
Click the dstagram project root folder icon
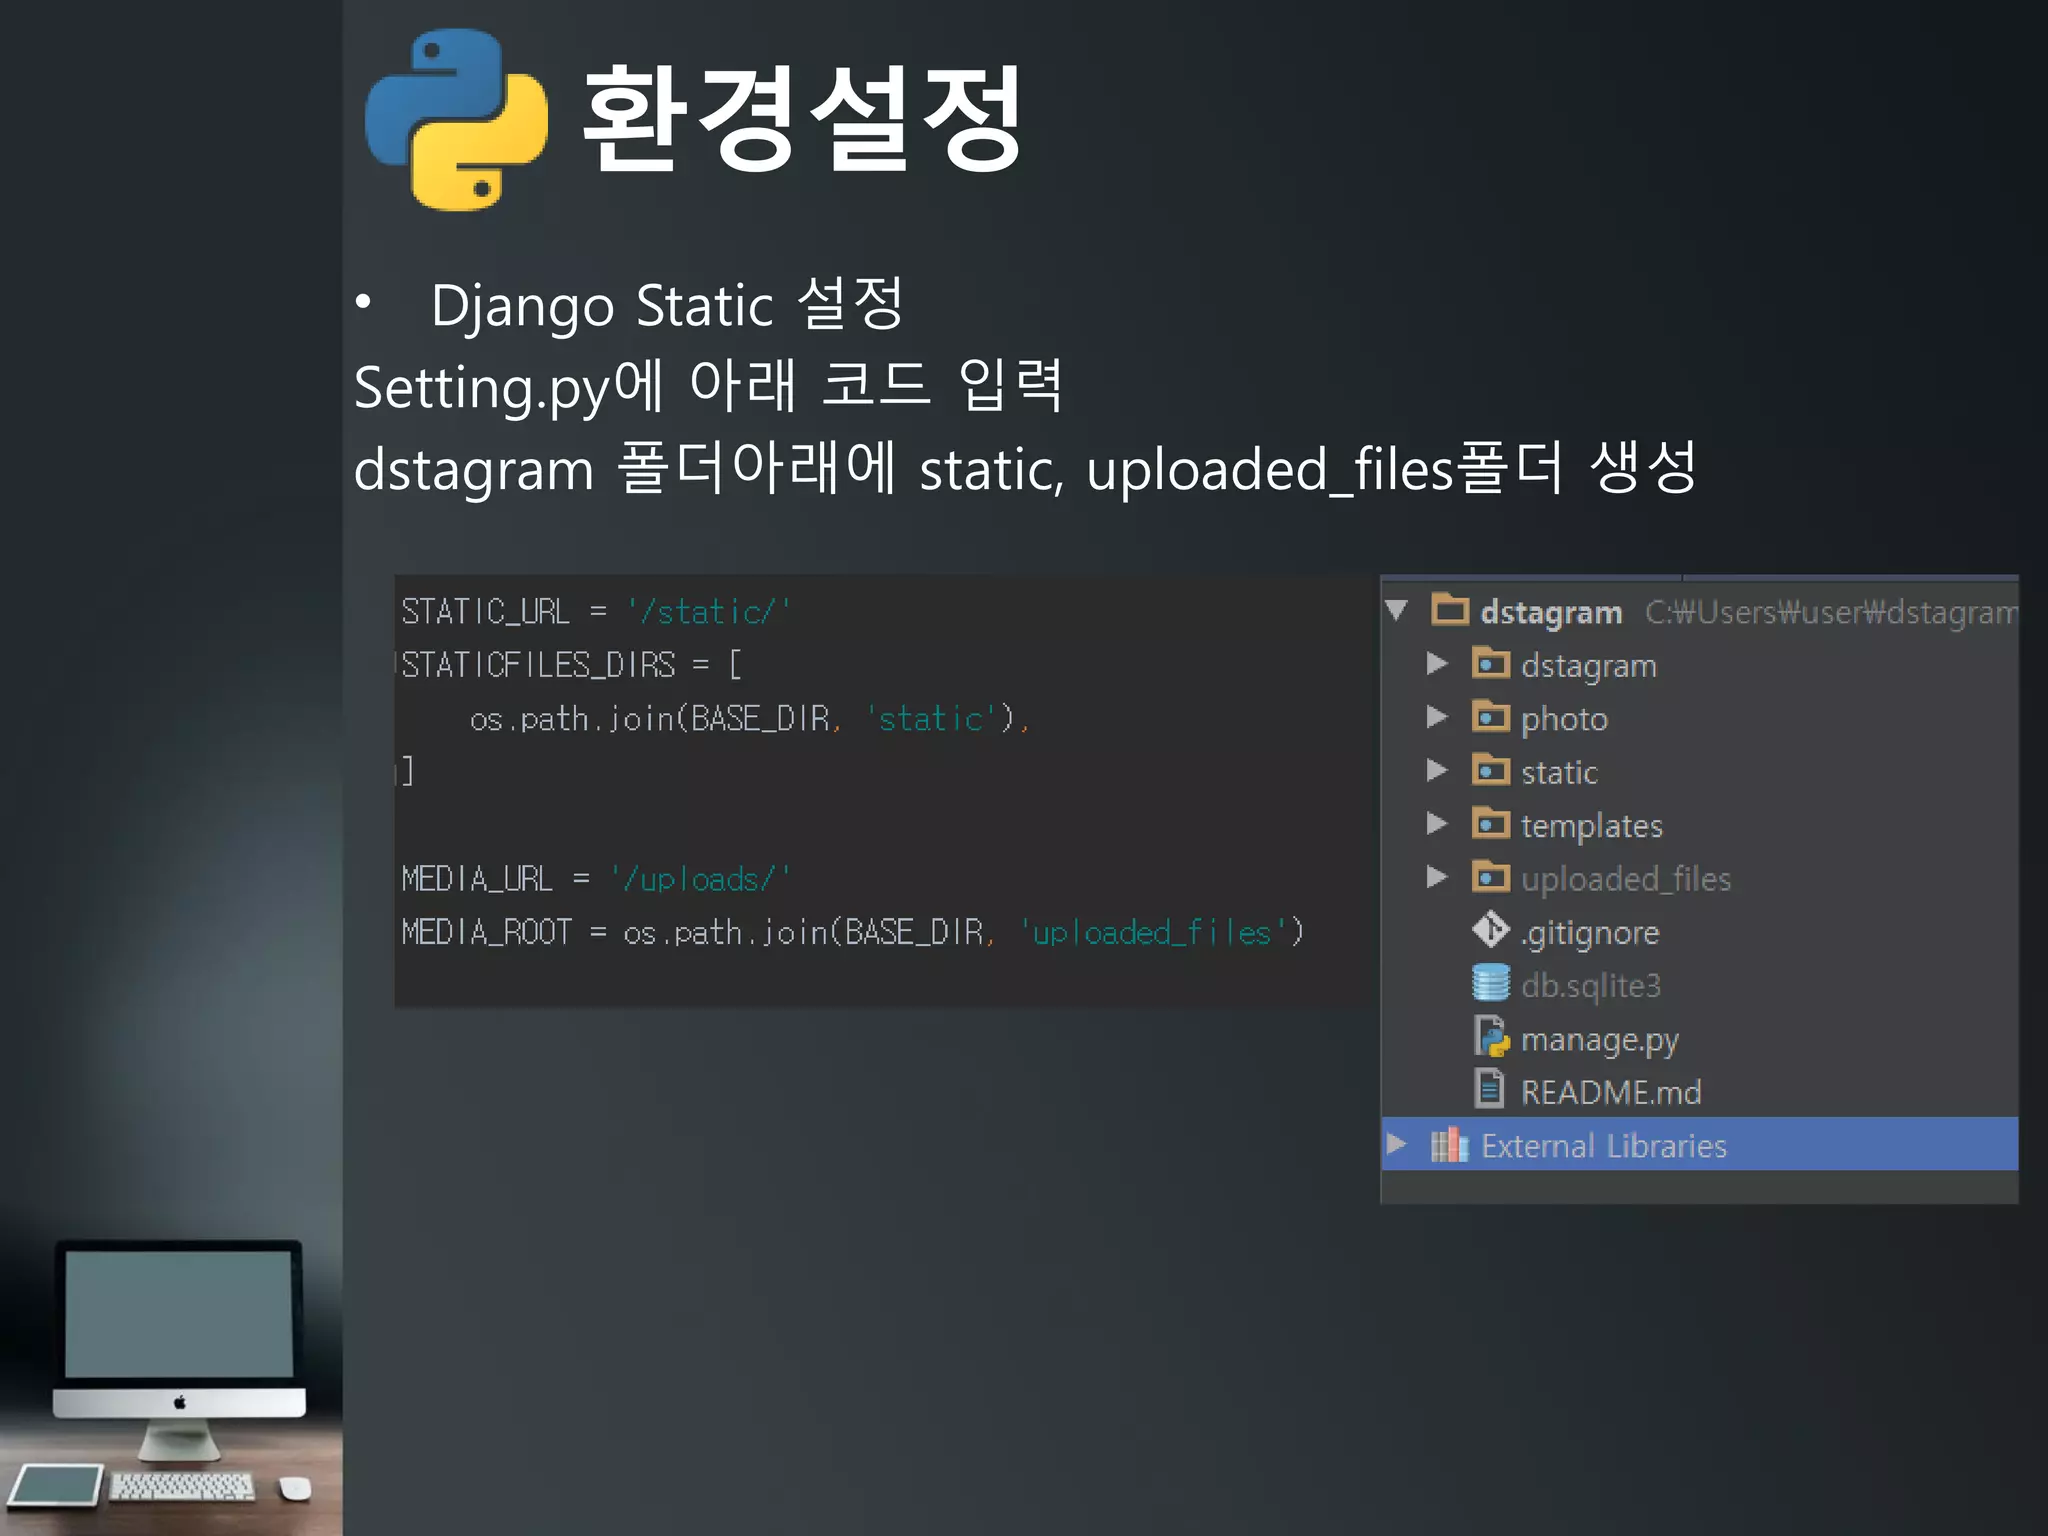click(1450, 608)
